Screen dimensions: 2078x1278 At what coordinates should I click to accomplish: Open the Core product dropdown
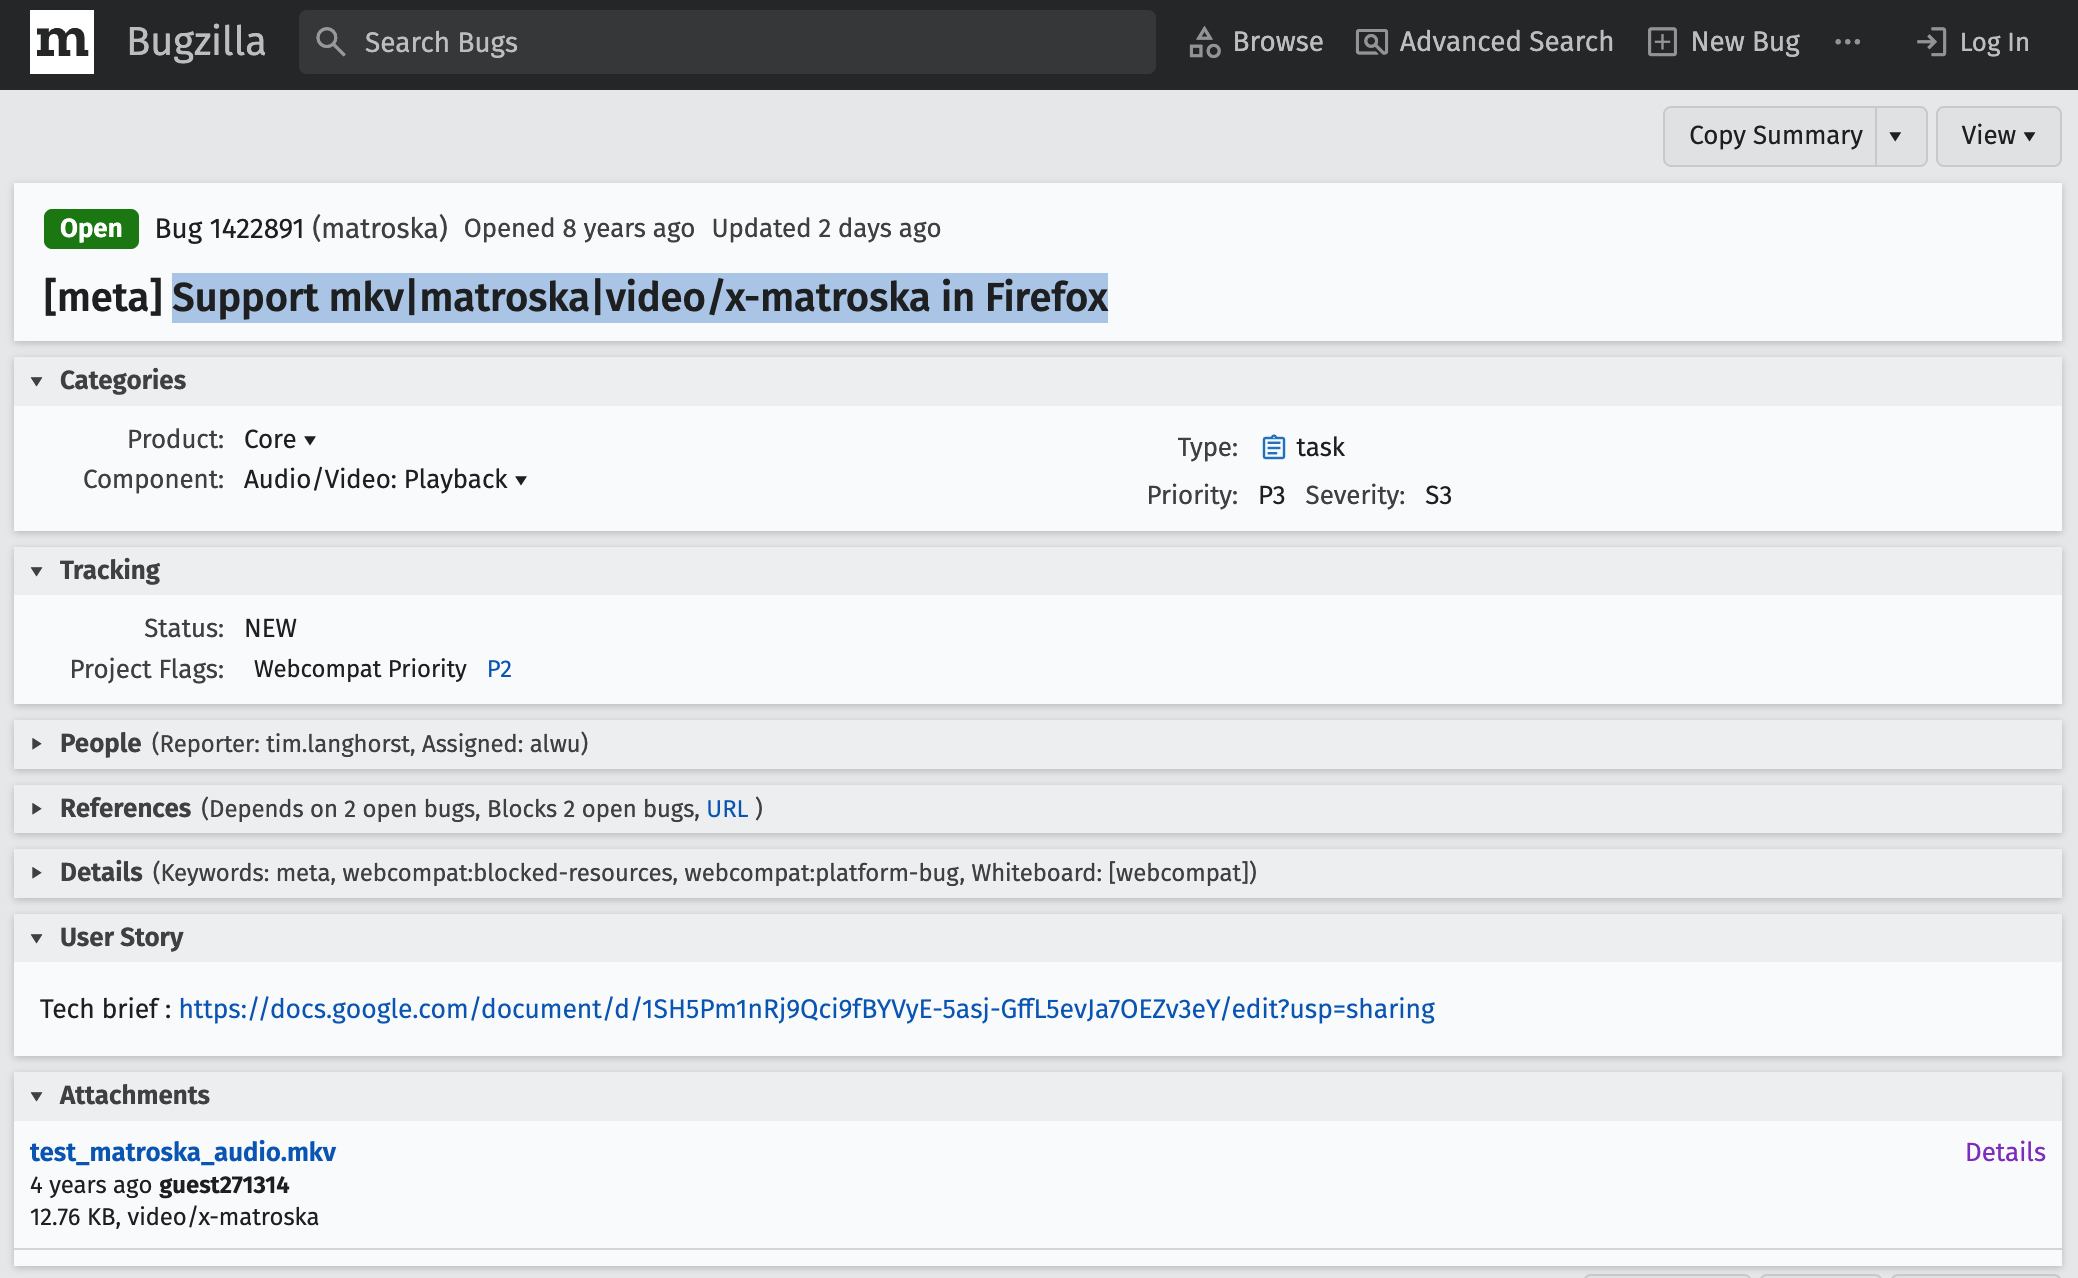280,440
